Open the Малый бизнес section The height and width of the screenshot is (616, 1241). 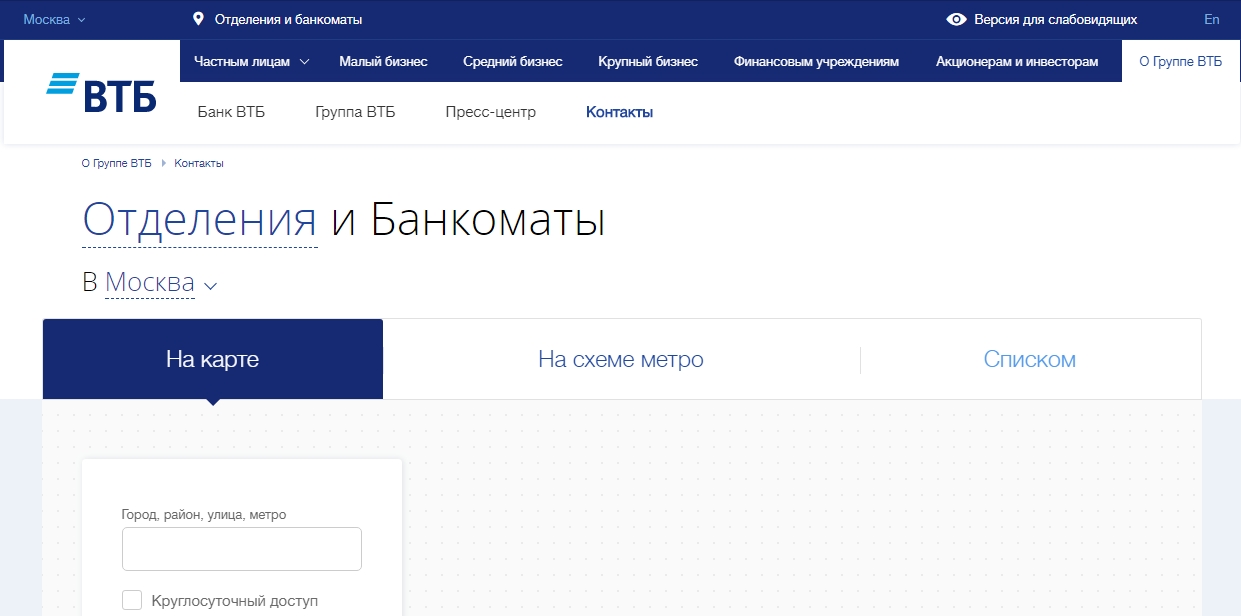pyautogui.click(x=383, y=61)
